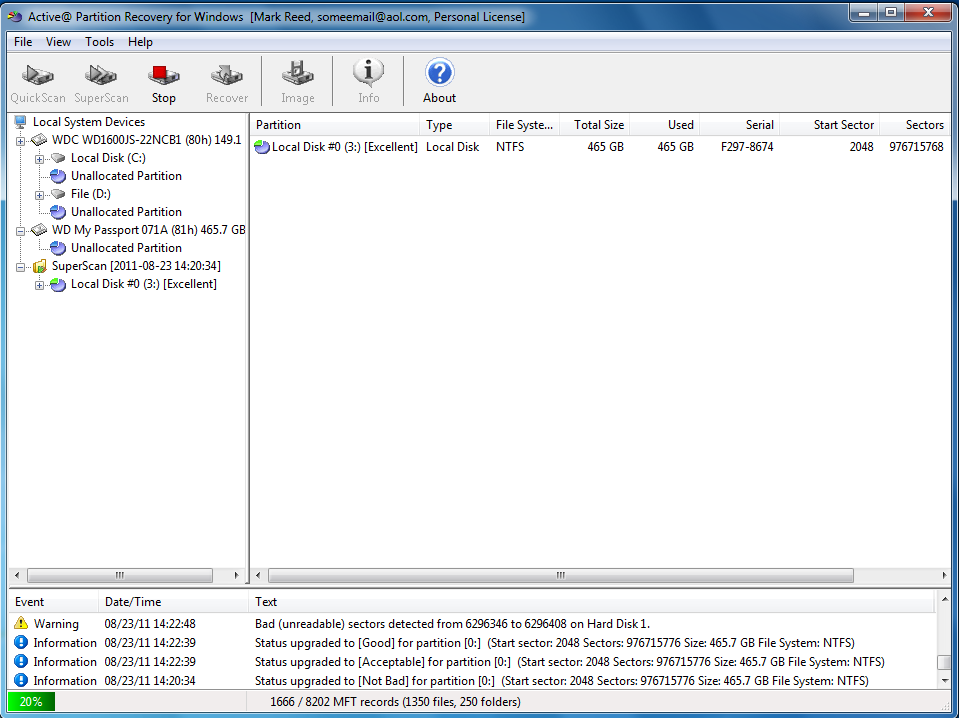
Task: Sort by the Total Size column header
Action: coord(594,125)
